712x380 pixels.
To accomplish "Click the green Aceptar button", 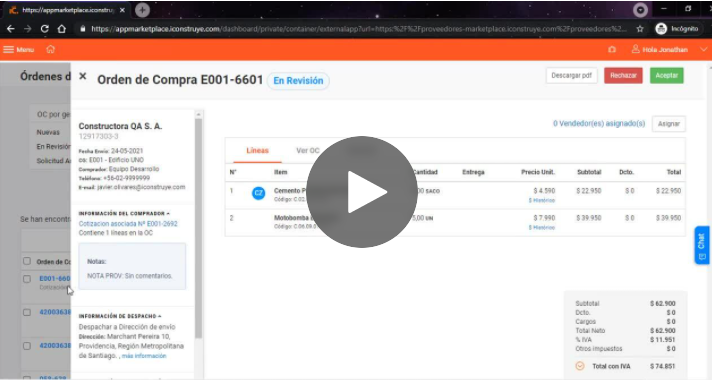I will point(667,75).
